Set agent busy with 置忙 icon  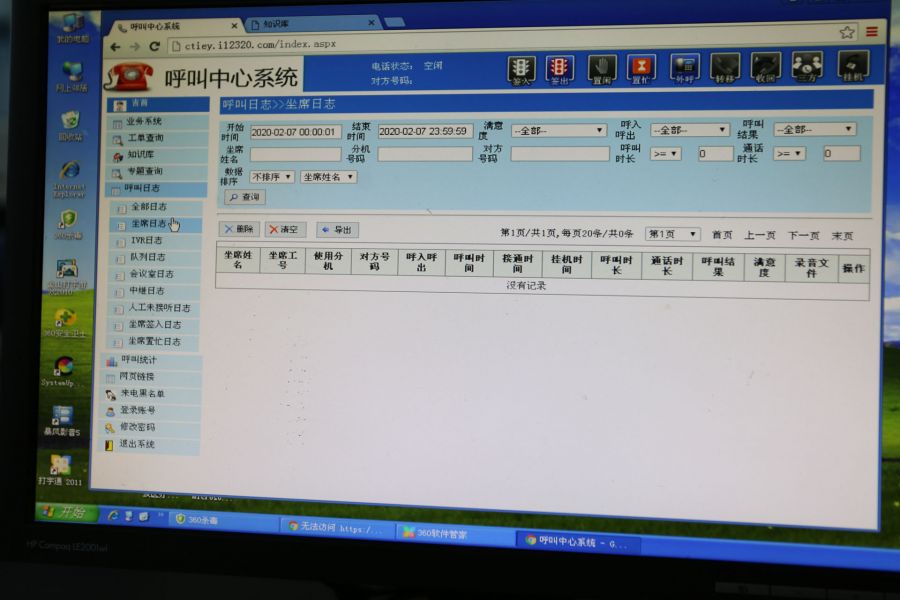click(641, 68)
